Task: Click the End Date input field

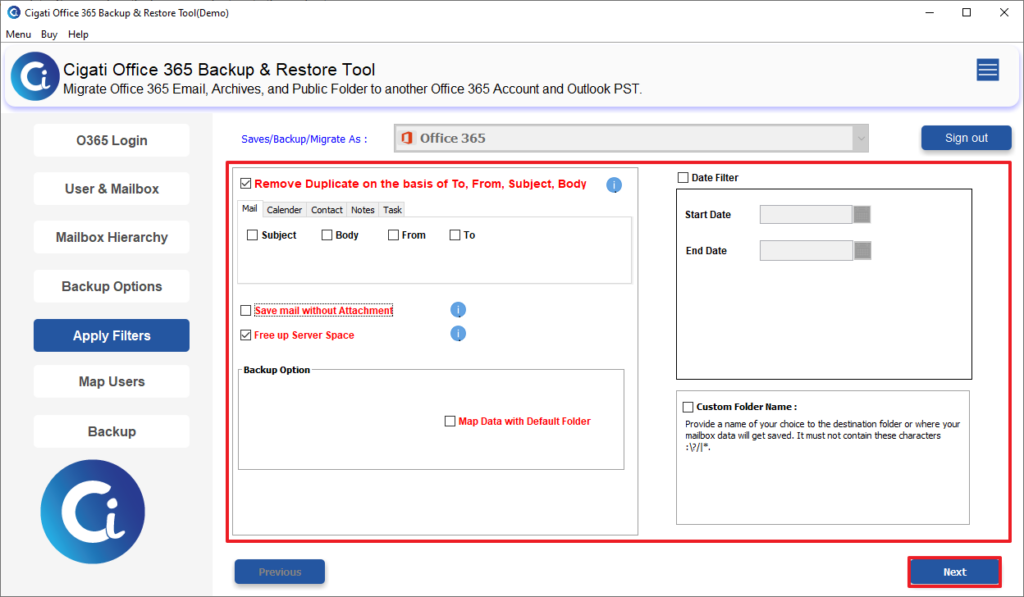Action: coord(806,250)
